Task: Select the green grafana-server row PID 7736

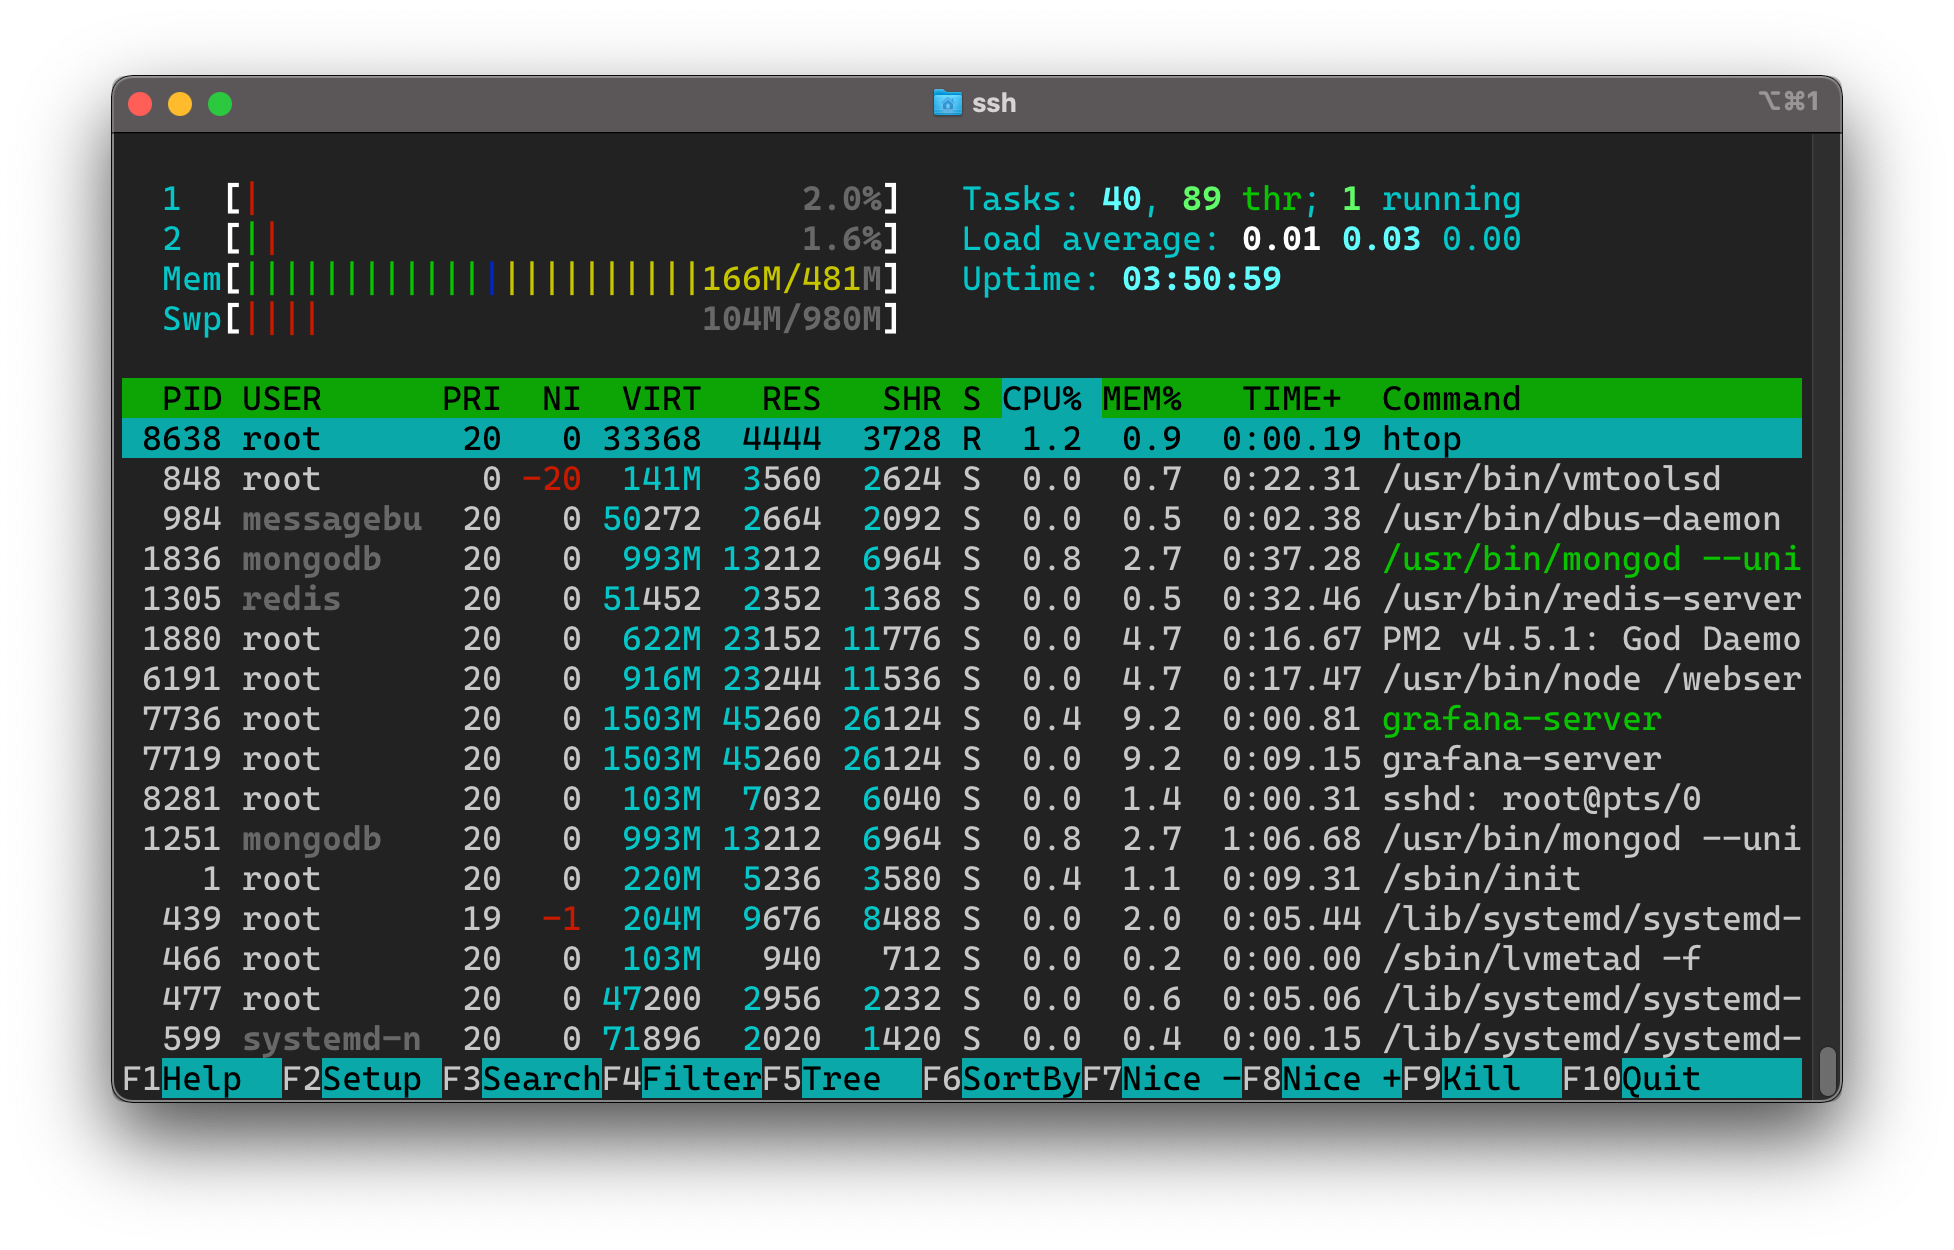Action: click(x=961, y=719)
